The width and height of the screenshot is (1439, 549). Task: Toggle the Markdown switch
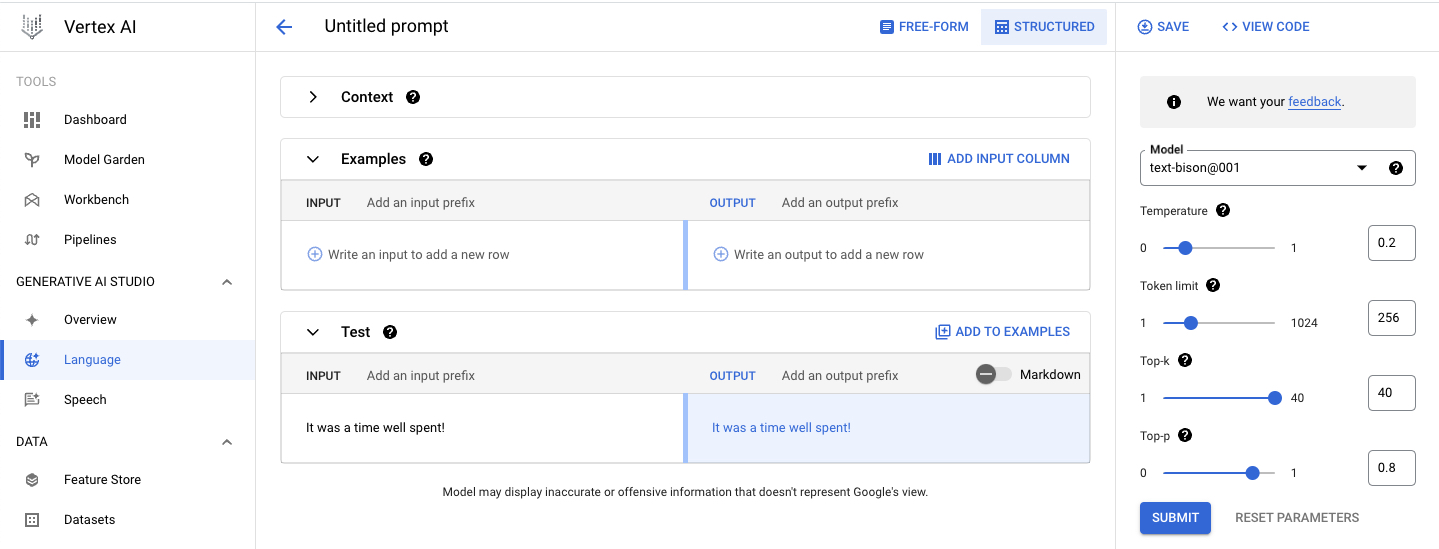(x=993, y=374)
